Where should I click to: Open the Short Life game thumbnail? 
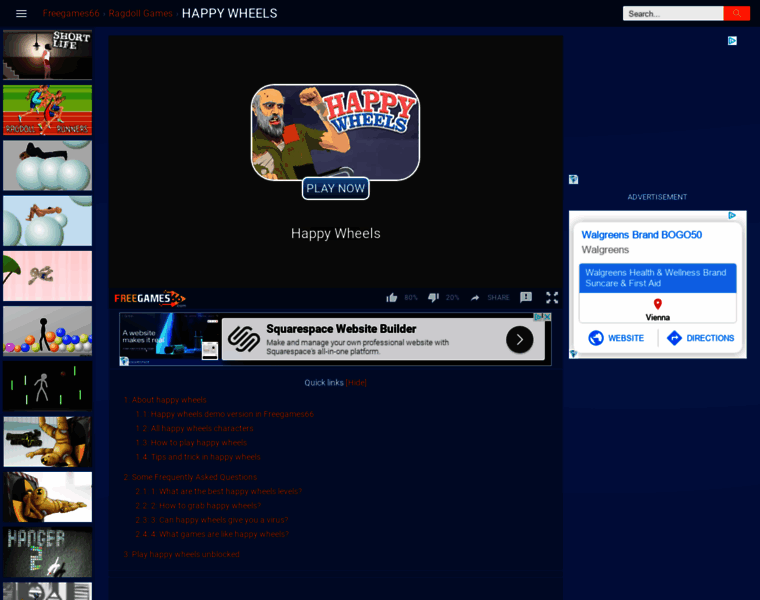click(x=48, y=55)
